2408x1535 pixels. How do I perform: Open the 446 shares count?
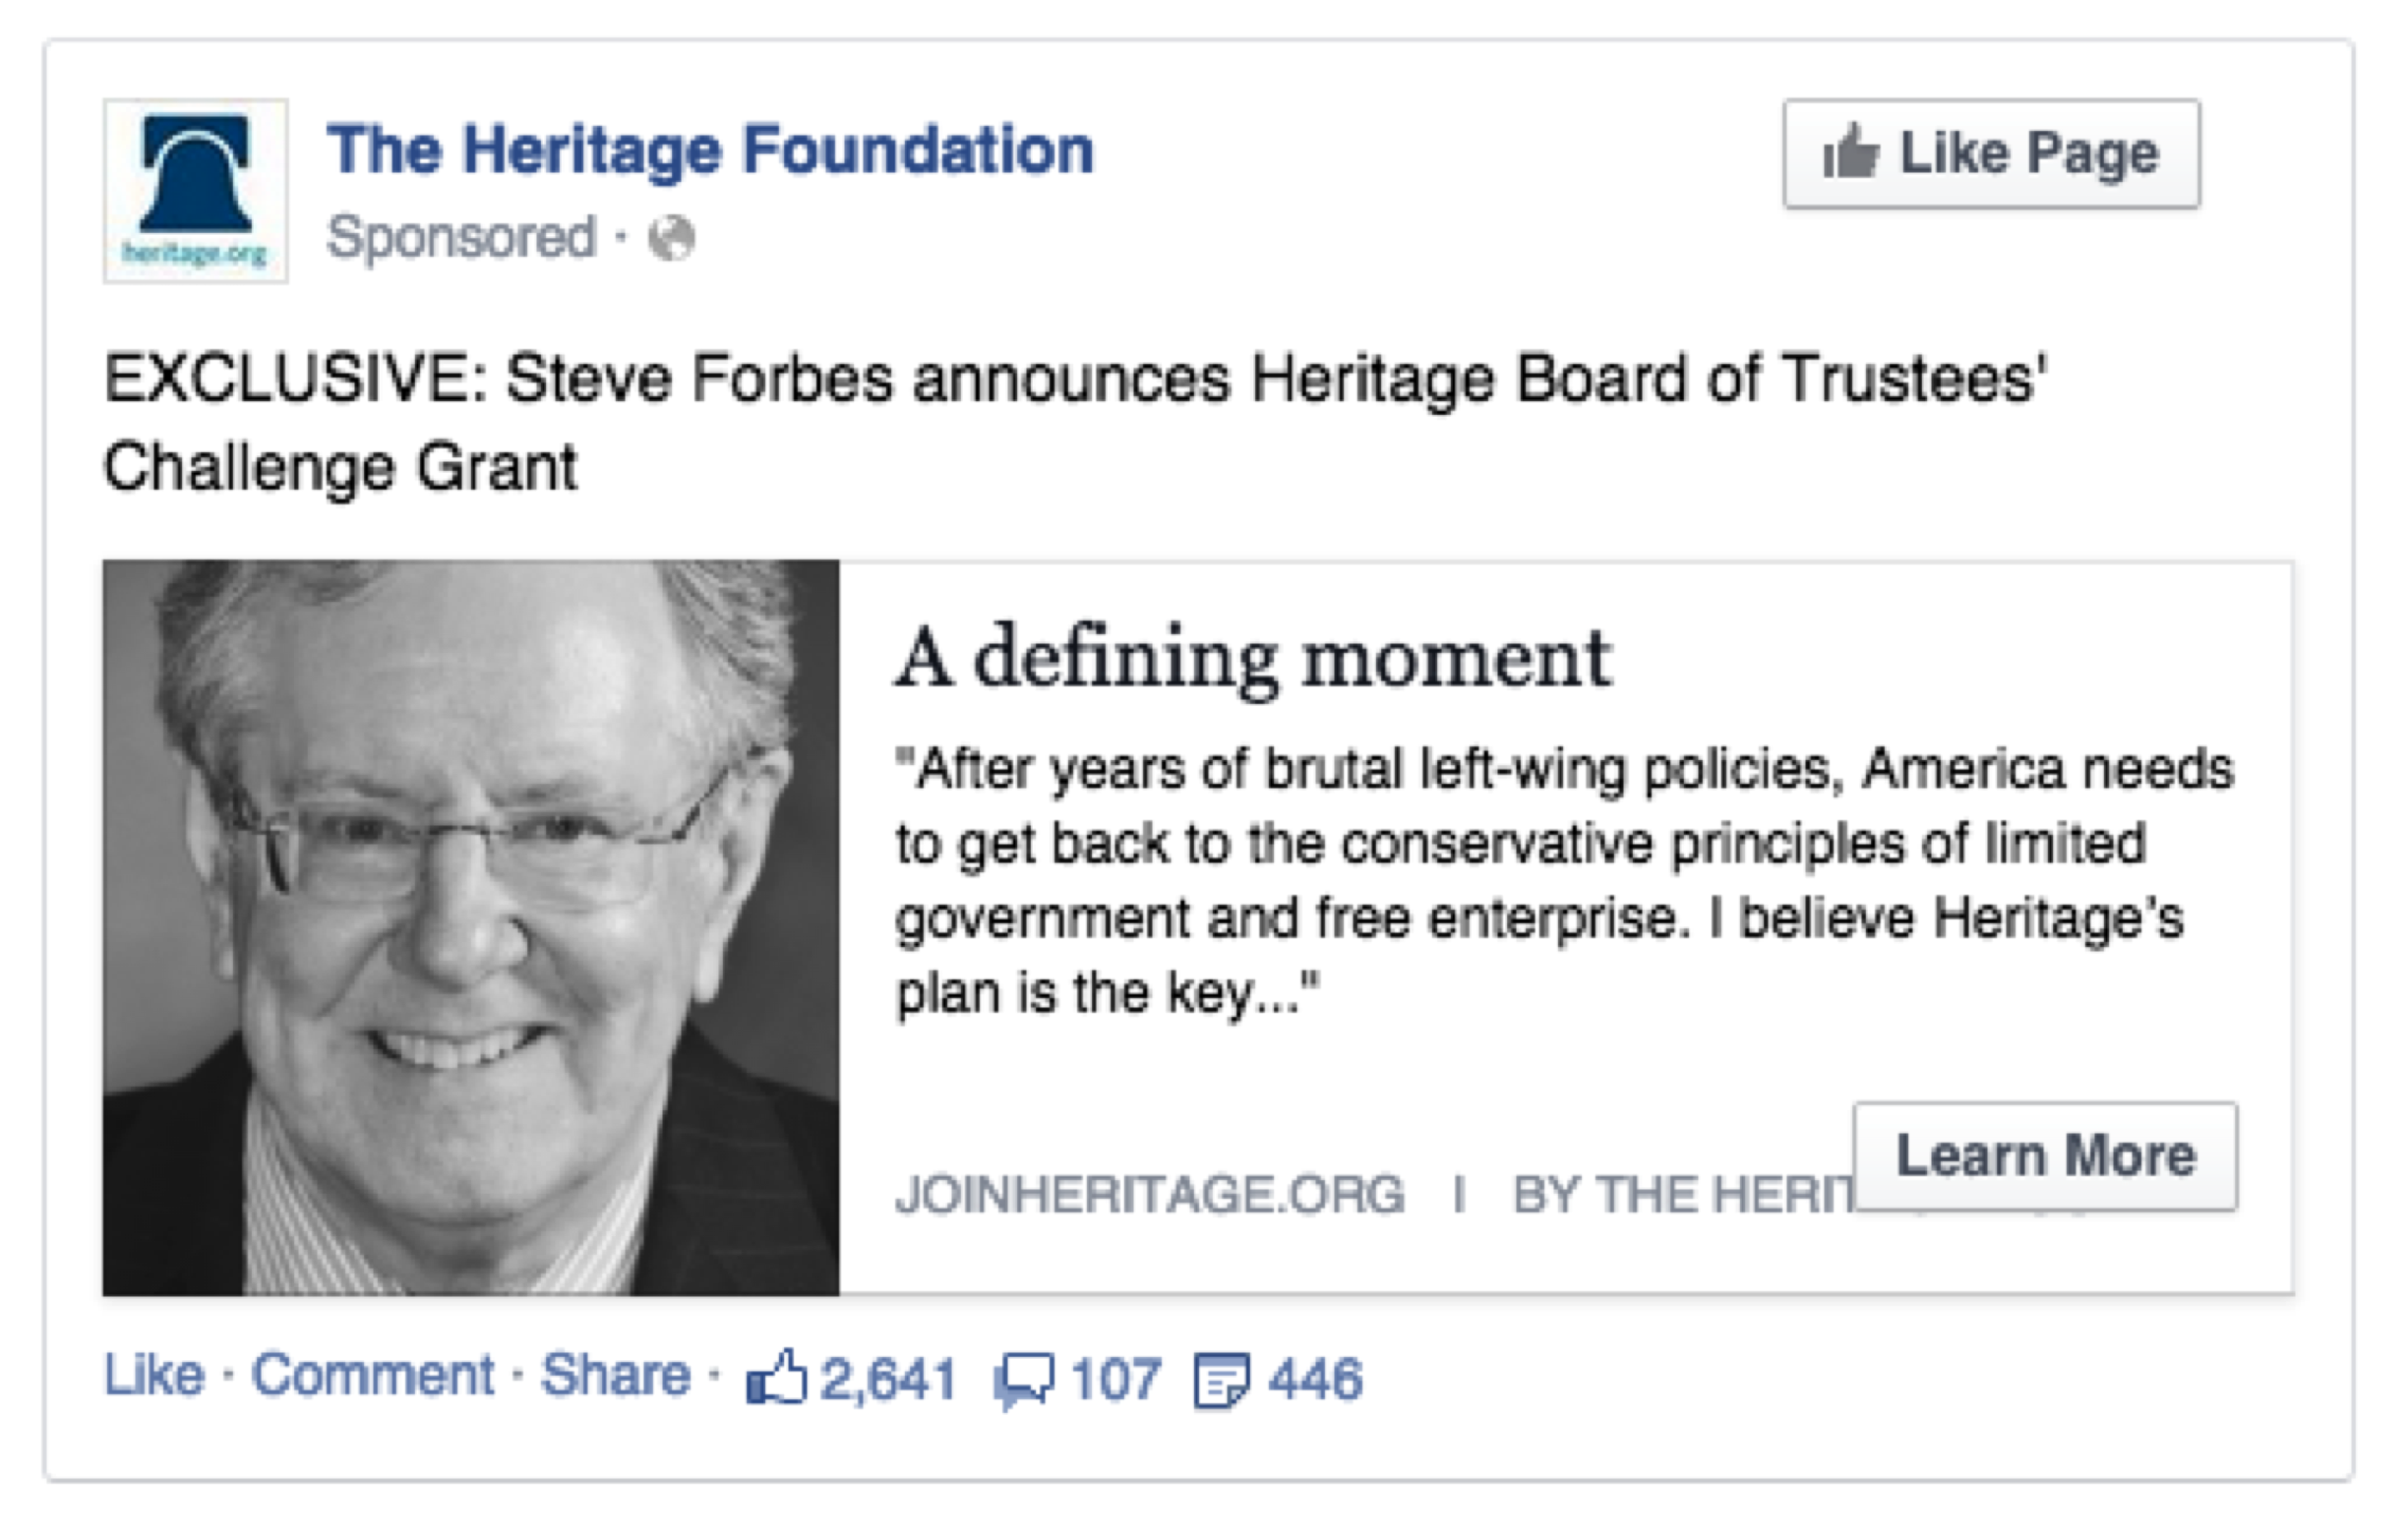tap(1315, 1379)
